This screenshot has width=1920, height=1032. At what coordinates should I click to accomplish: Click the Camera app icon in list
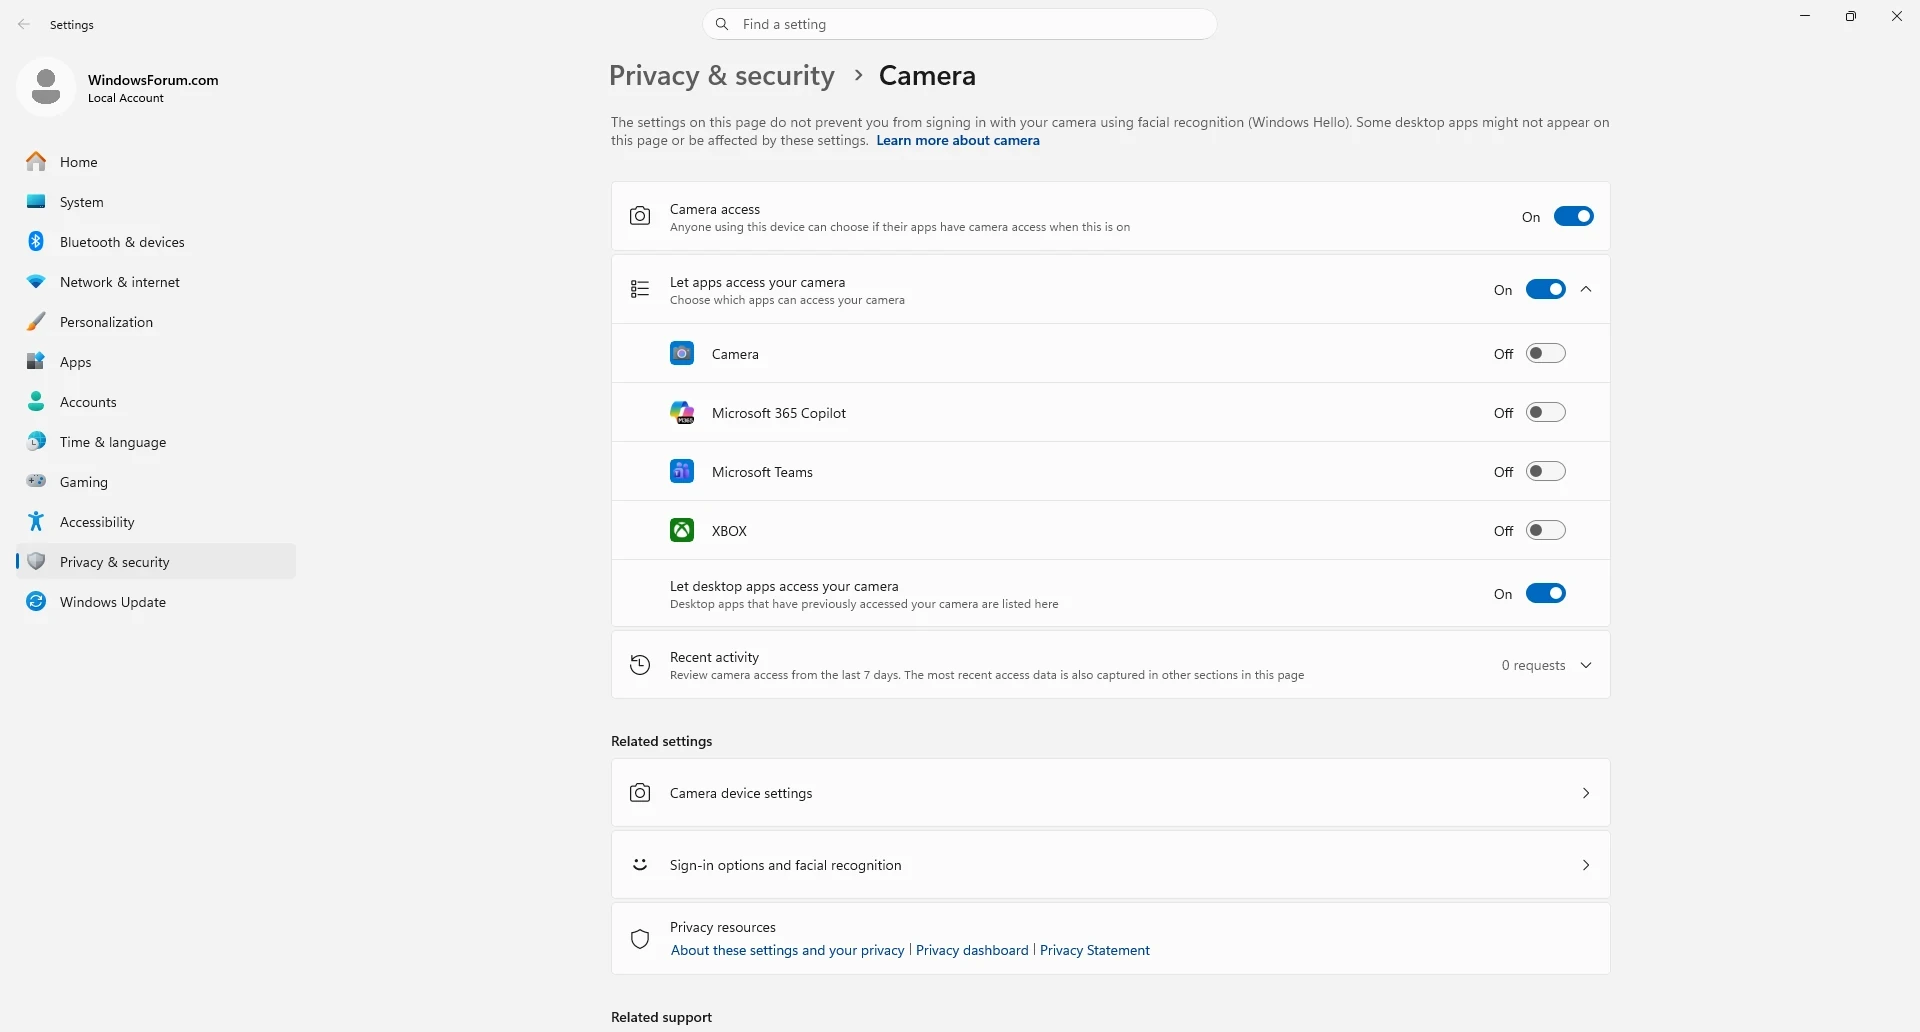click(682, 353)
